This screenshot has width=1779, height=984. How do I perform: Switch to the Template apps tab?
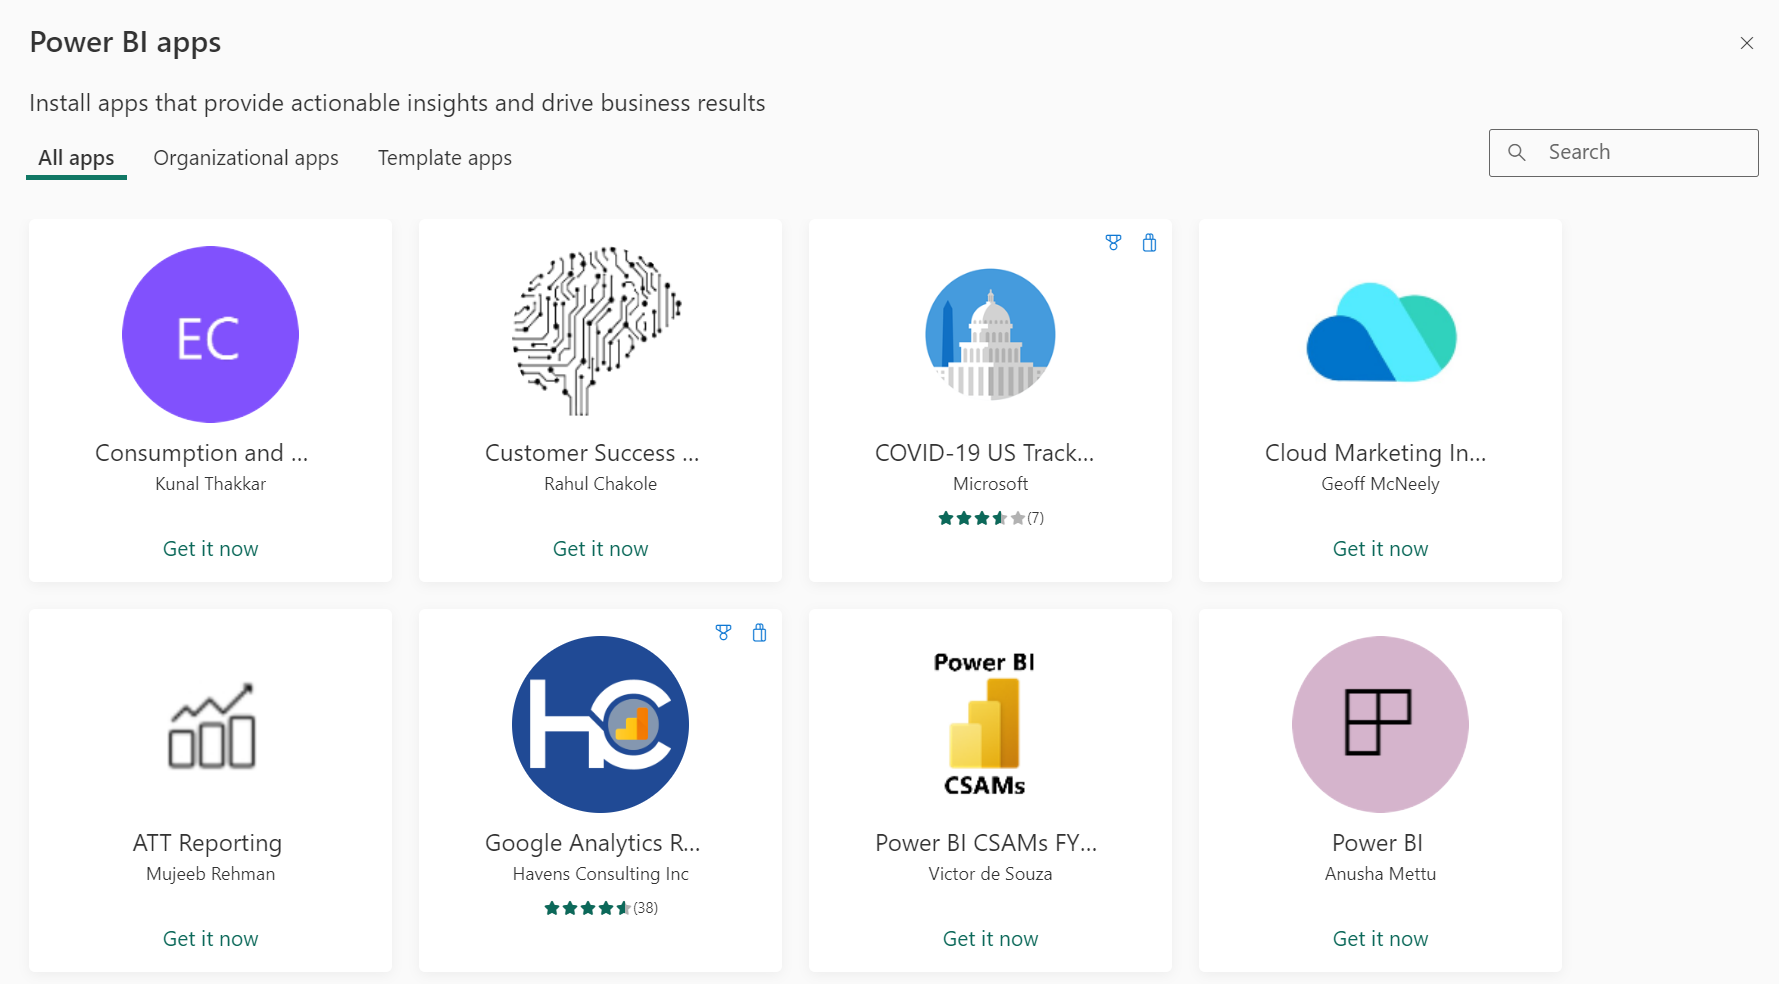point(444,158)
